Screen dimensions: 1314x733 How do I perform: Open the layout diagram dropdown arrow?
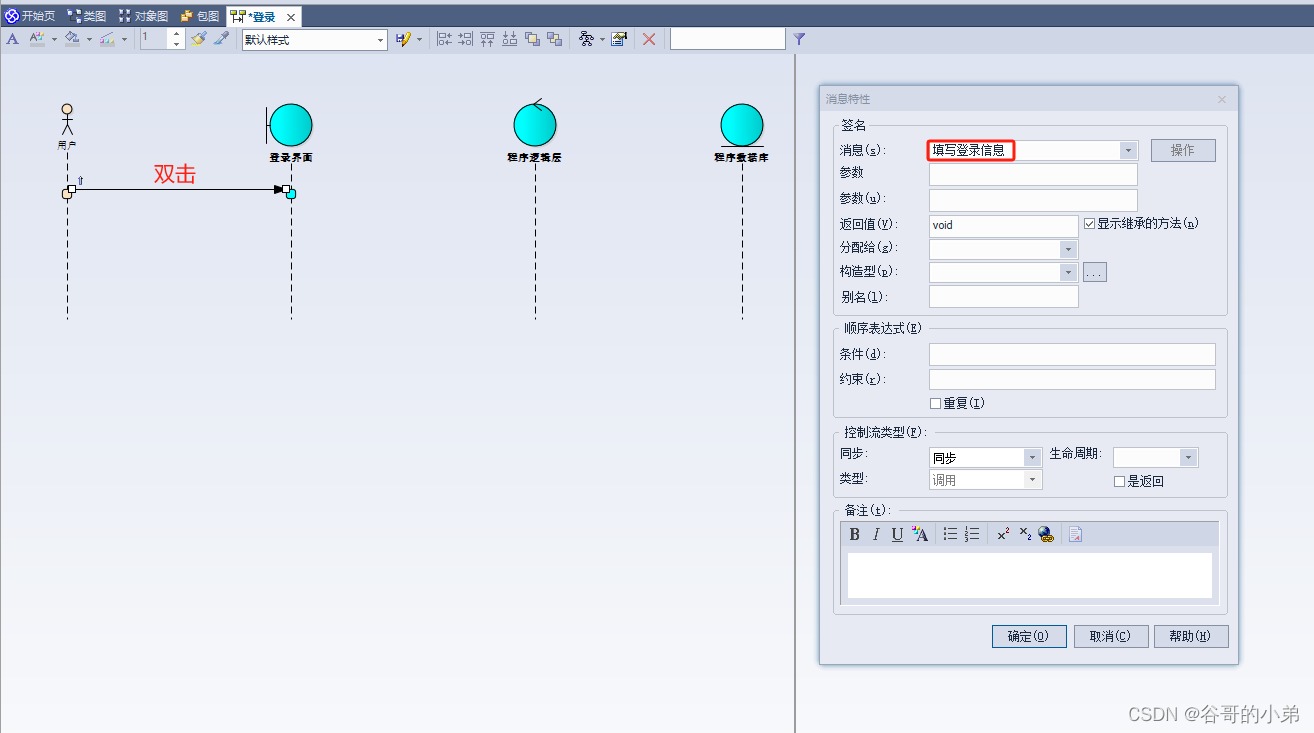coord(602,40)
